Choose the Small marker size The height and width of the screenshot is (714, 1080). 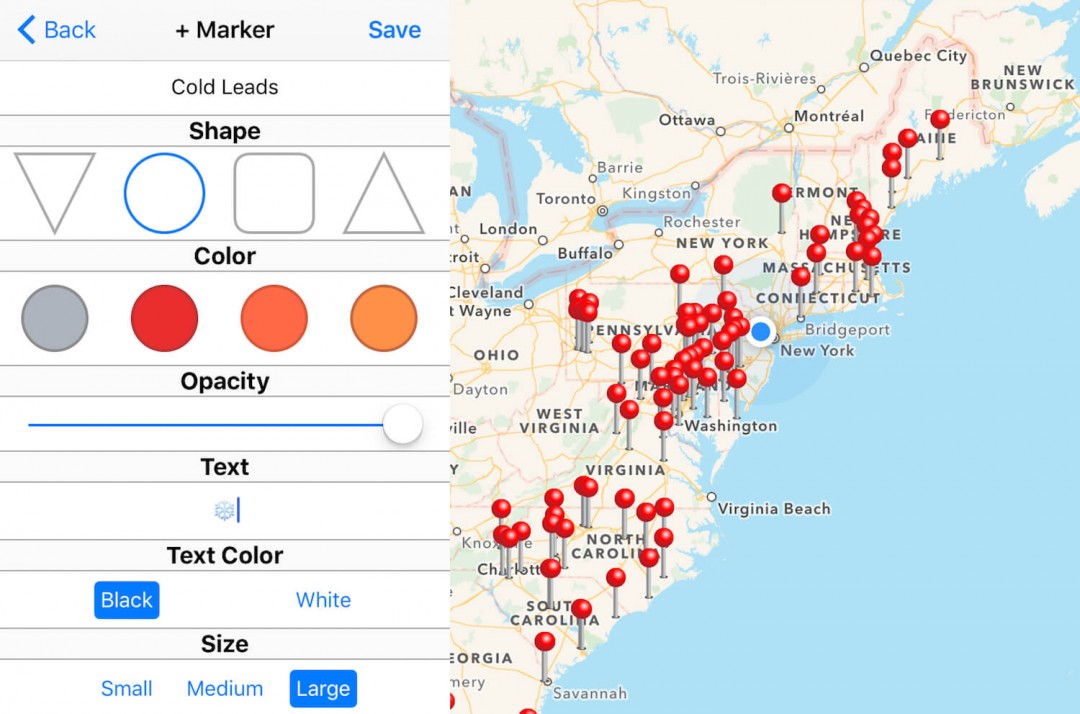126,688
